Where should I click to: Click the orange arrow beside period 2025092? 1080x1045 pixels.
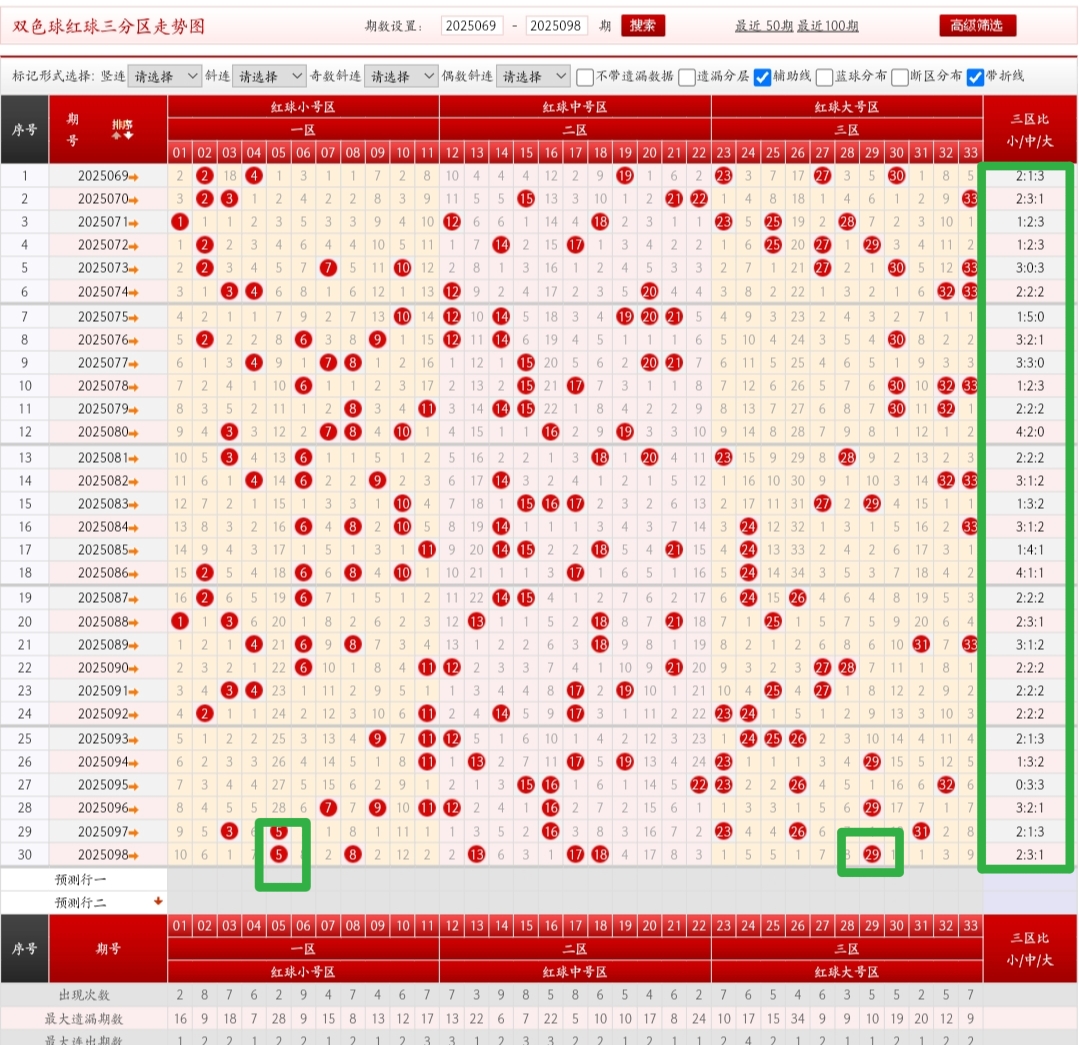(x=134, y=715)
